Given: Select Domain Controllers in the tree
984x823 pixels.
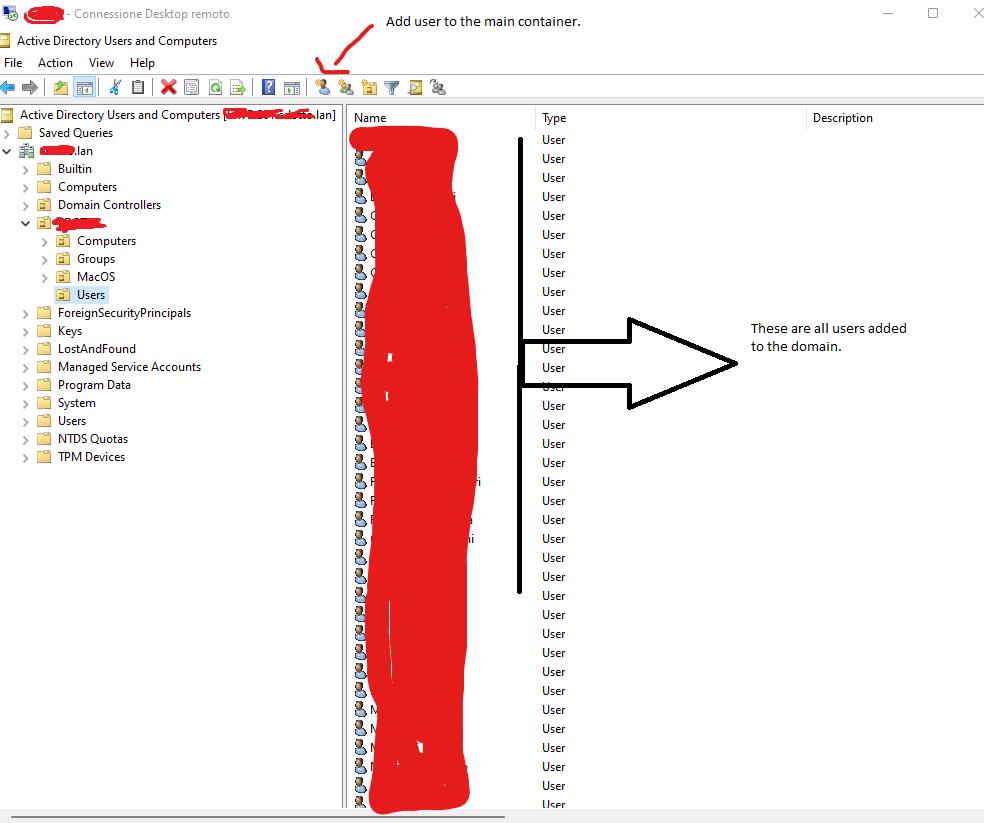Looking at the screenshot, I should tap(109, 205).
